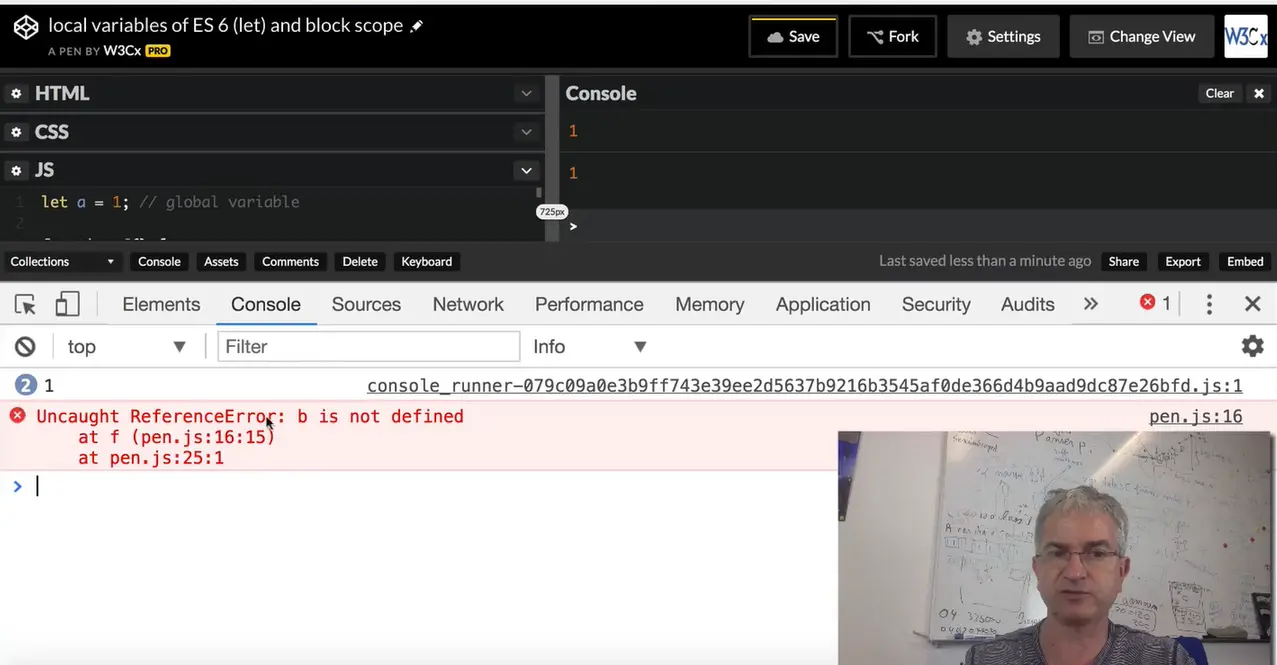The width and height of the screenshot is (1277, 665).
Task: Click the 'let a = 1;' code line
Action: tap(86, 202)
